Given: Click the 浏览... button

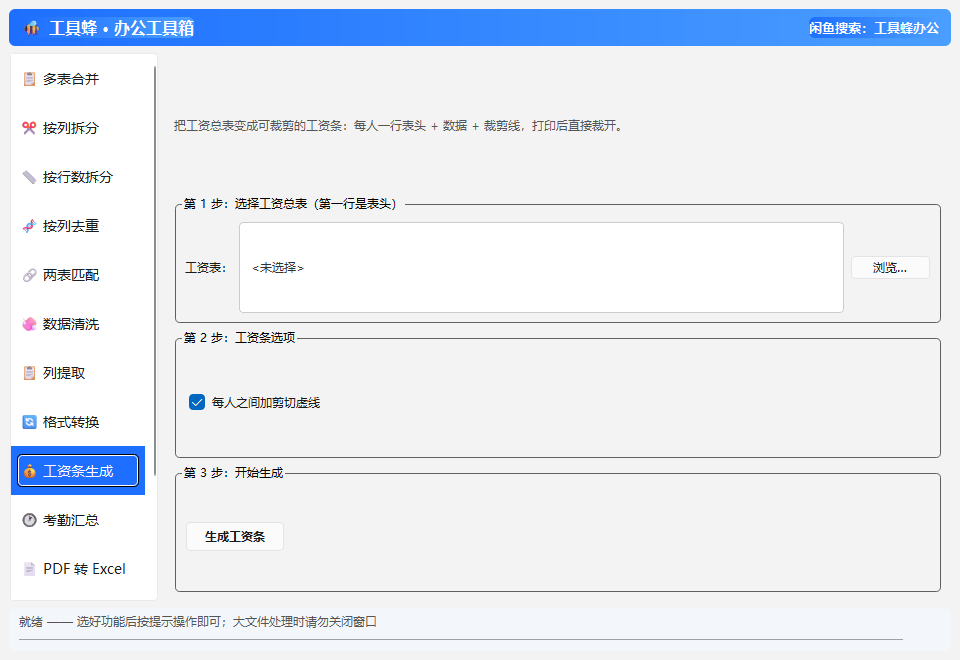Looking at the screenshot, I should coord(890,268).
